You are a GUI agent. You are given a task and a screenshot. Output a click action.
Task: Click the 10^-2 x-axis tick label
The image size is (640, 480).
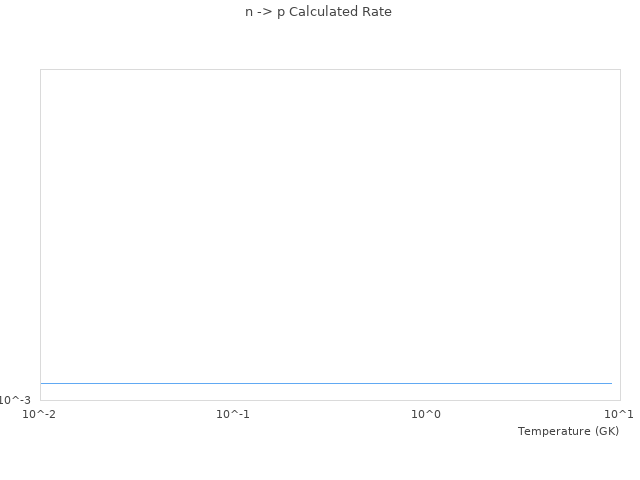coord(40,413)
